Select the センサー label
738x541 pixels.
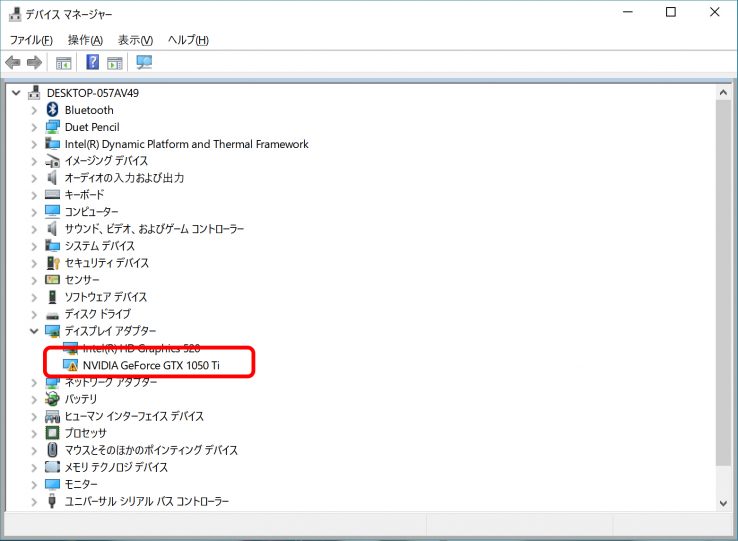82,280
